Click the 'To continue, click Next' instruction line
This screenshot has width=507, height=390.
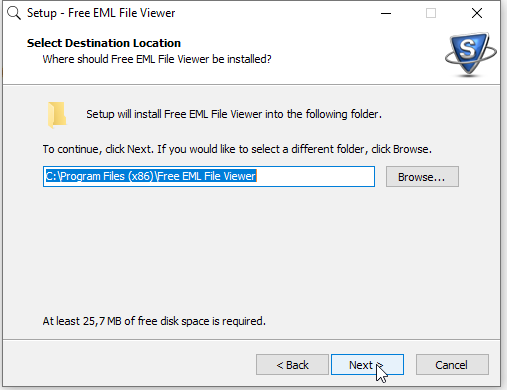237,149
